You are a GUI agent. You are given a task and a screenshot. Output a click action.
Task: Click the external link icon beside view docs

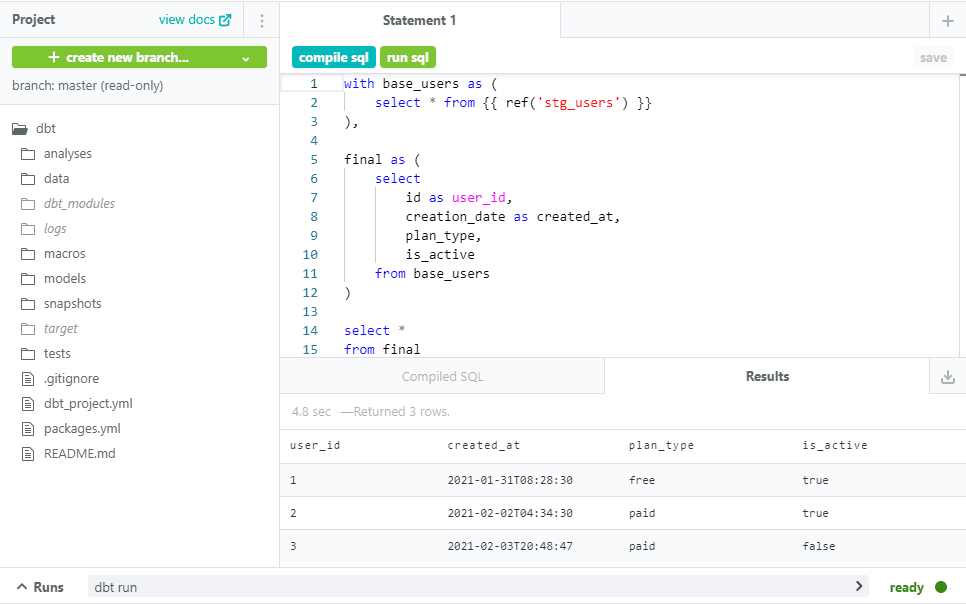[225, 20]
